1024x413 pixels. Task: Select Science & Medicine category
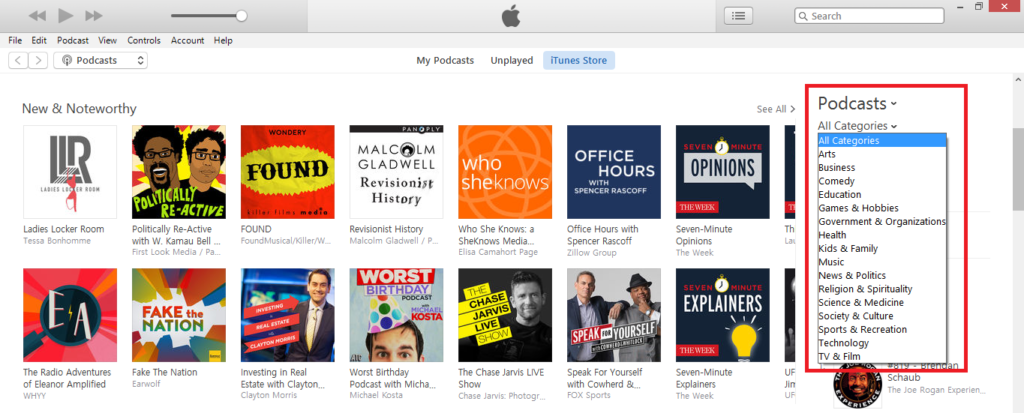(882, 303)
